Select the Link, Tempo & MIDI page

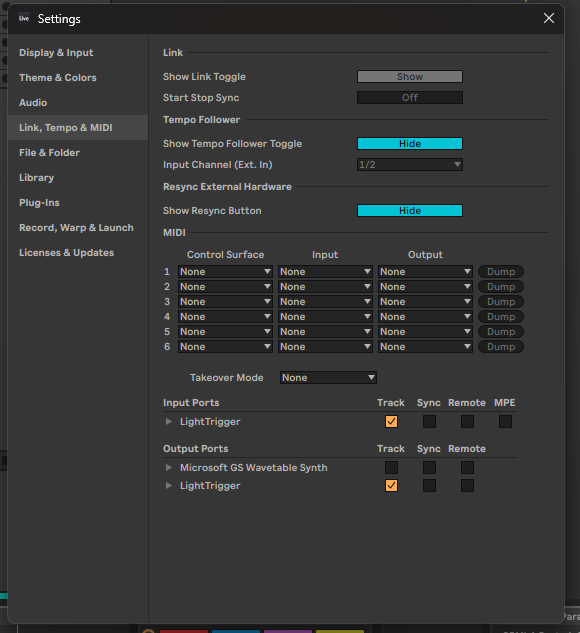[77, 128]
